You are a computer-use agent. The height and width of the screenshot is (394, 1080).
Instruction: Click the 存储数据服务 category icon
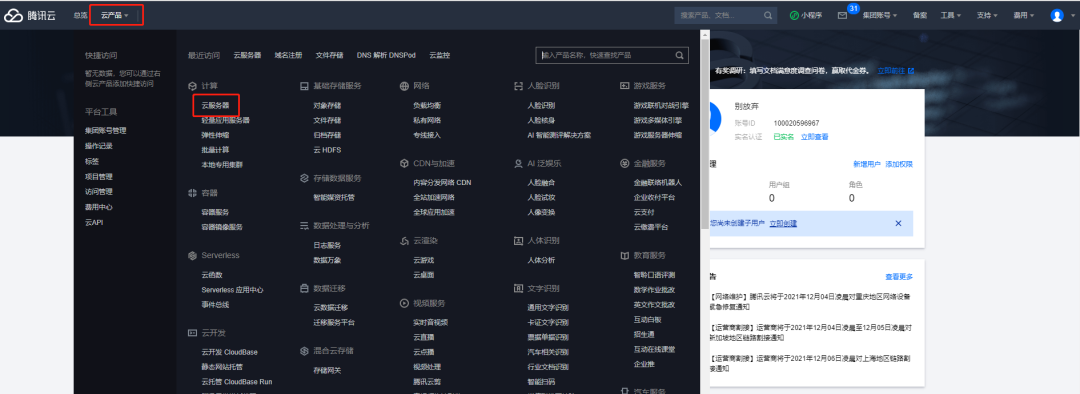point(304,178)
